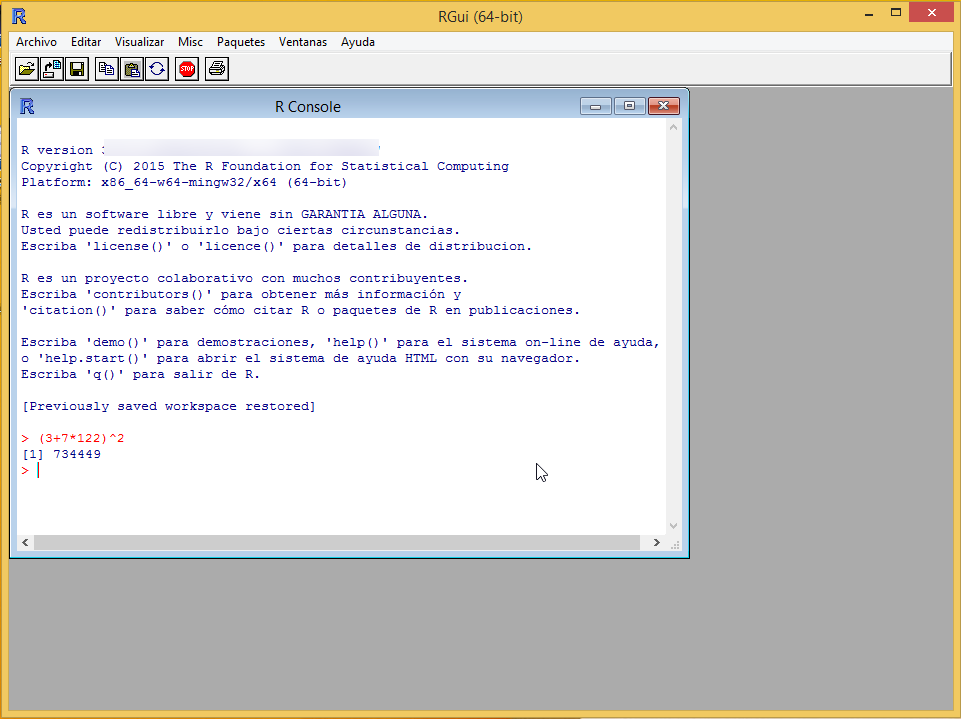Stop current computation with the STOP icon

click(187, 69)
